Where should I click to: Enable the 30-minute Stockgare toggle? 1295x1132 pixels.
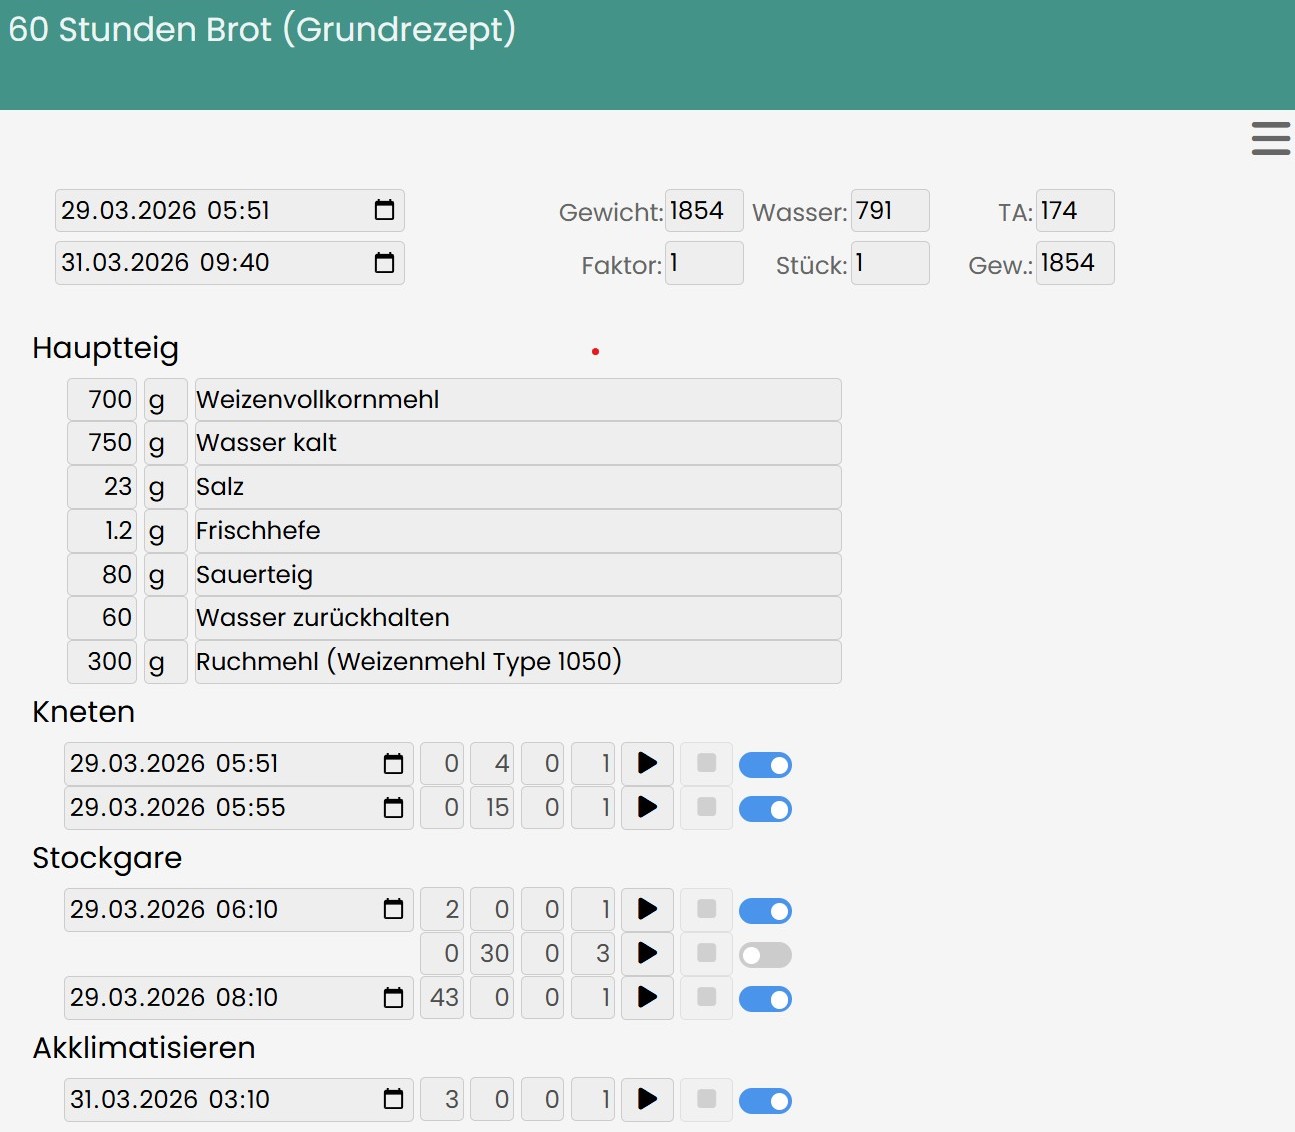pyautogui.click(x=765, y=955)
